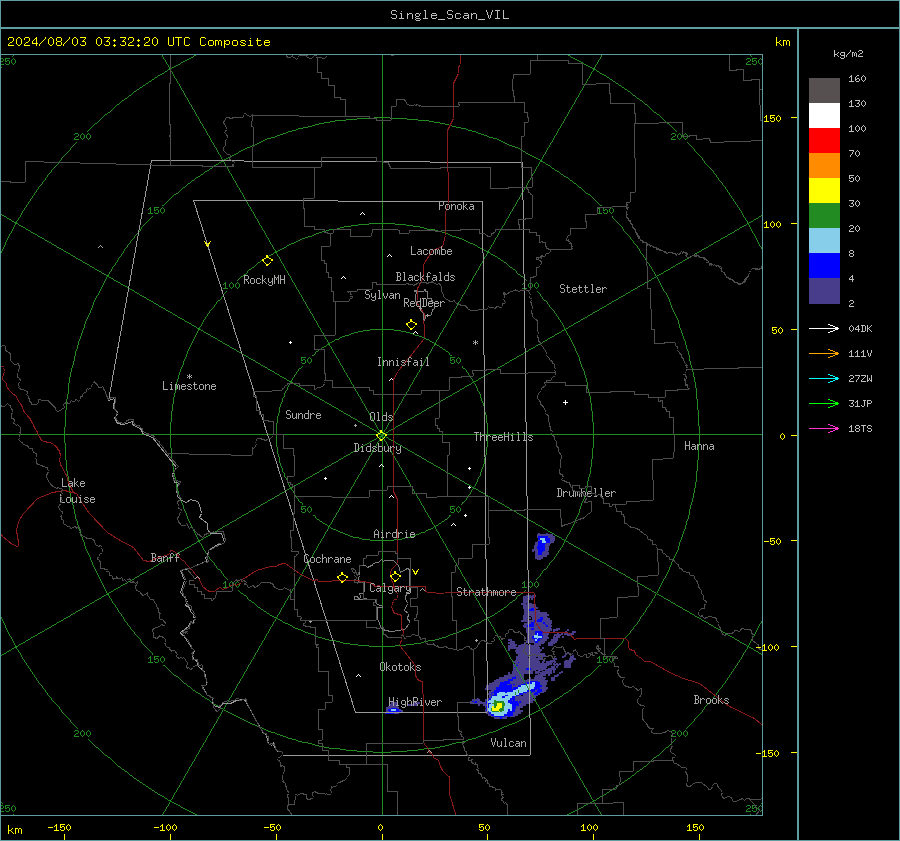Viewport: 900px width, 841px height.
Task: Click the Stettler town label
Action: pos(583,289)
